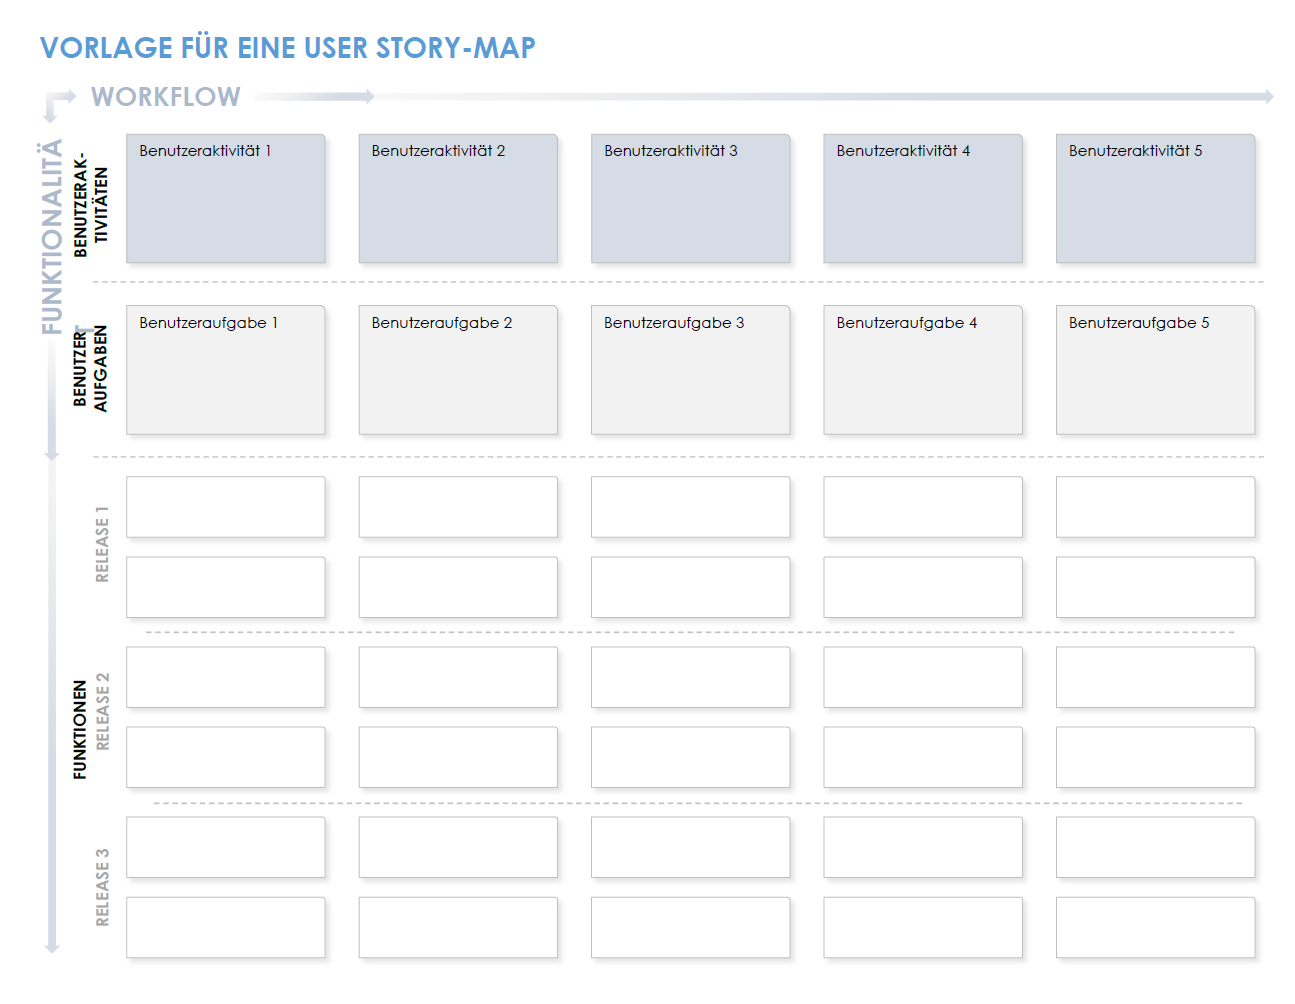Select the RELEASE 3 label
This screenshot has width=1295, height=1004.
pyautogui.click(x=102, y=887)
